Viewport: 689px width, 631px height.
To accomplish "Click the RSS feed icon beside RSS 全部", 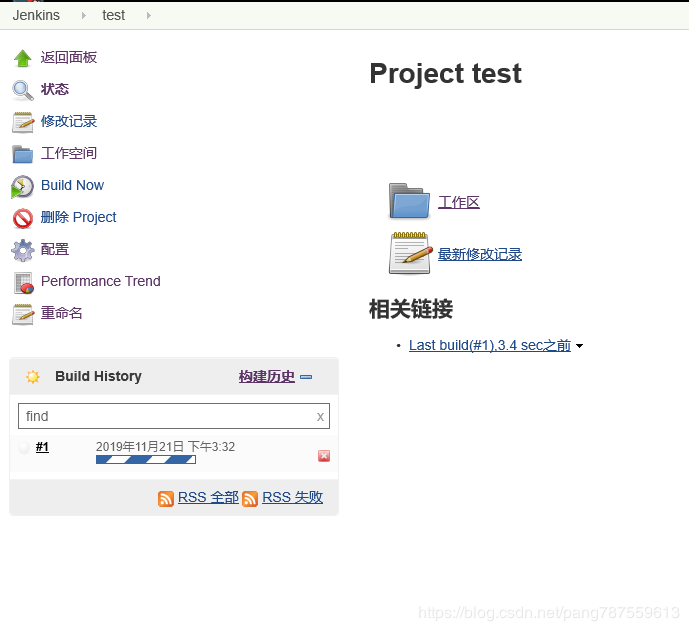I will coord(166,499).
